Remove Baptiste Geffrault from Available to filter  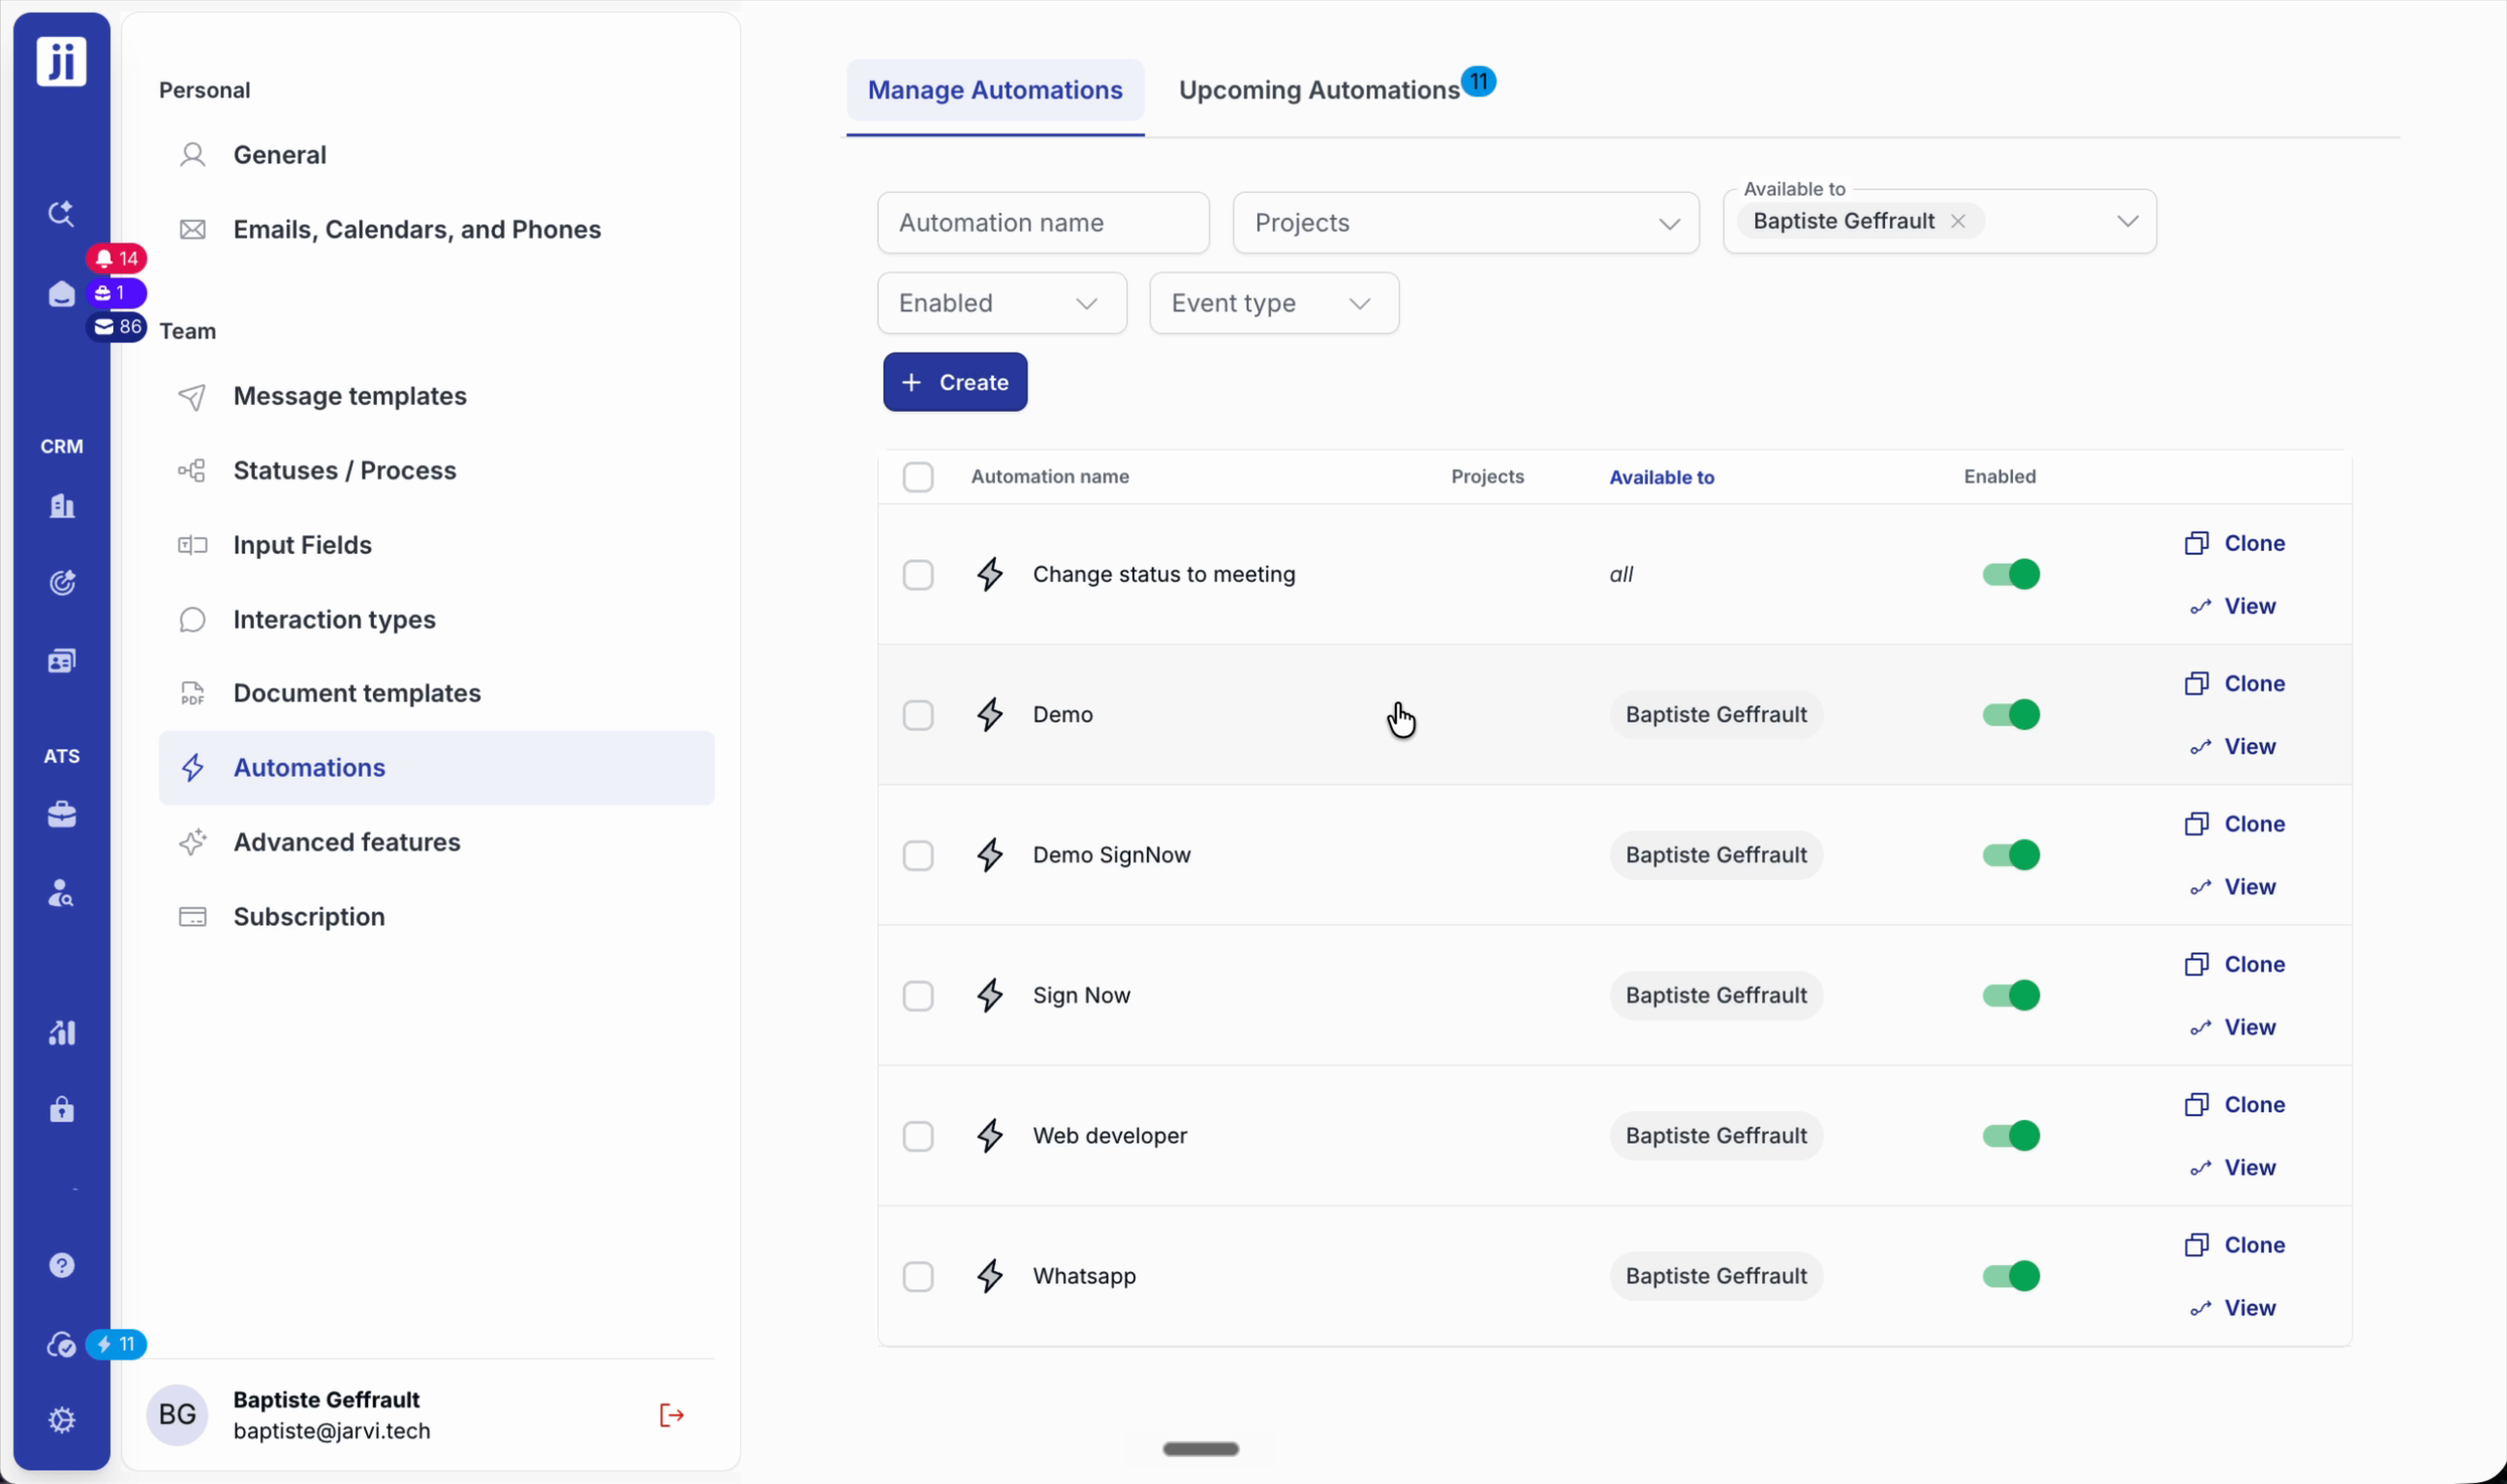click(x=1958, y=221)
